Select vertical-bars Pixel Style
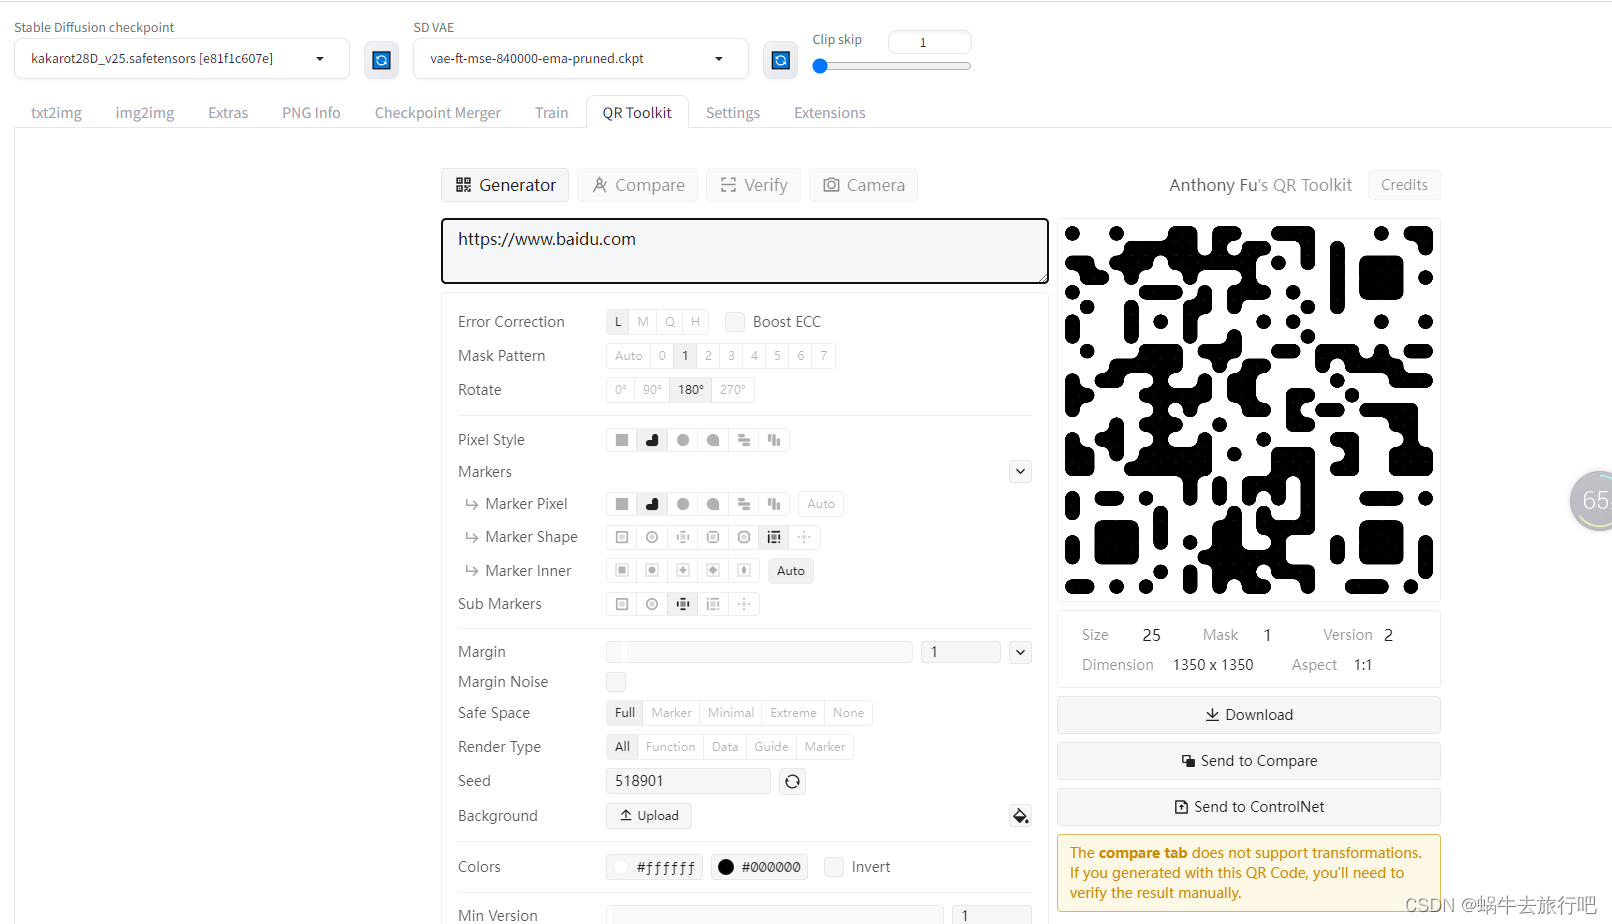Viewport: 1612px width, 924px height. pyautogui.click(x=774, y=440)
